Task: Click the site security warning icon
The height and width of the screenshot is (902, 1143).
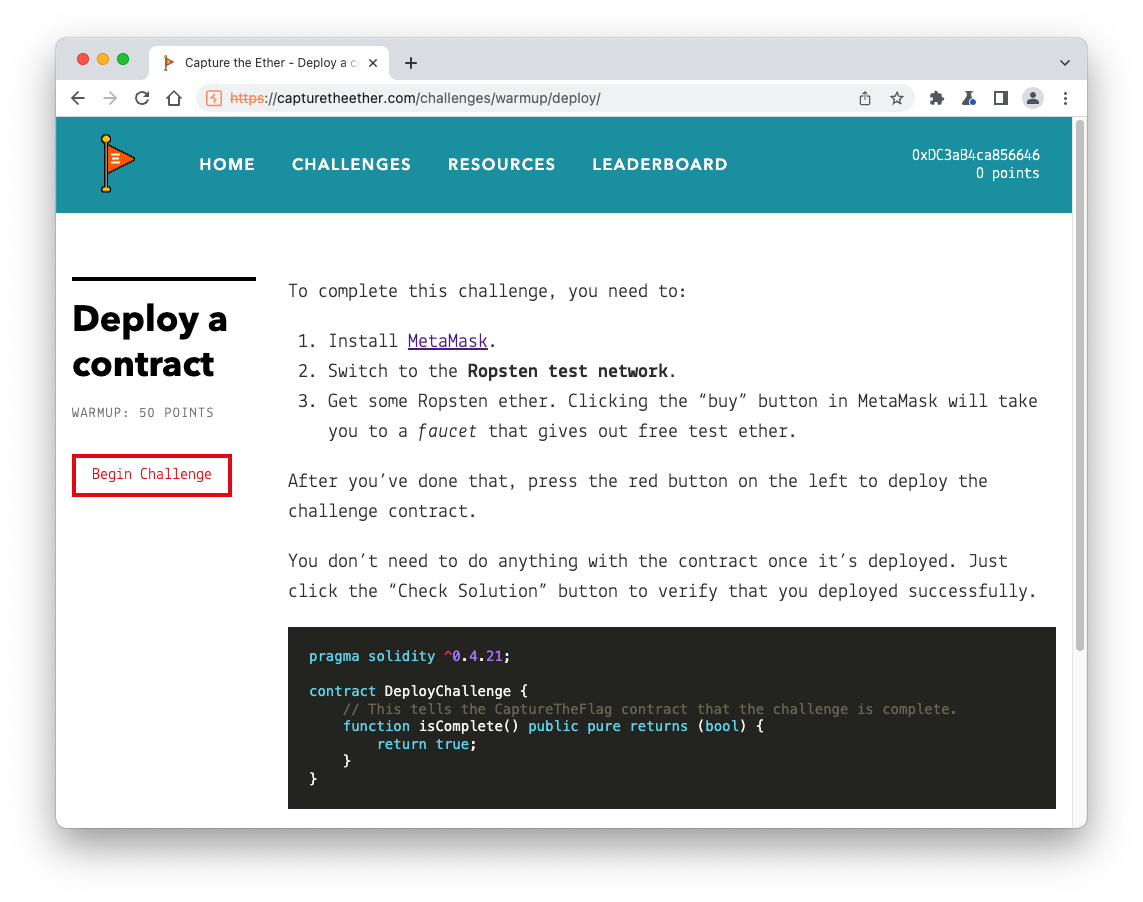Action: point(214,98)
